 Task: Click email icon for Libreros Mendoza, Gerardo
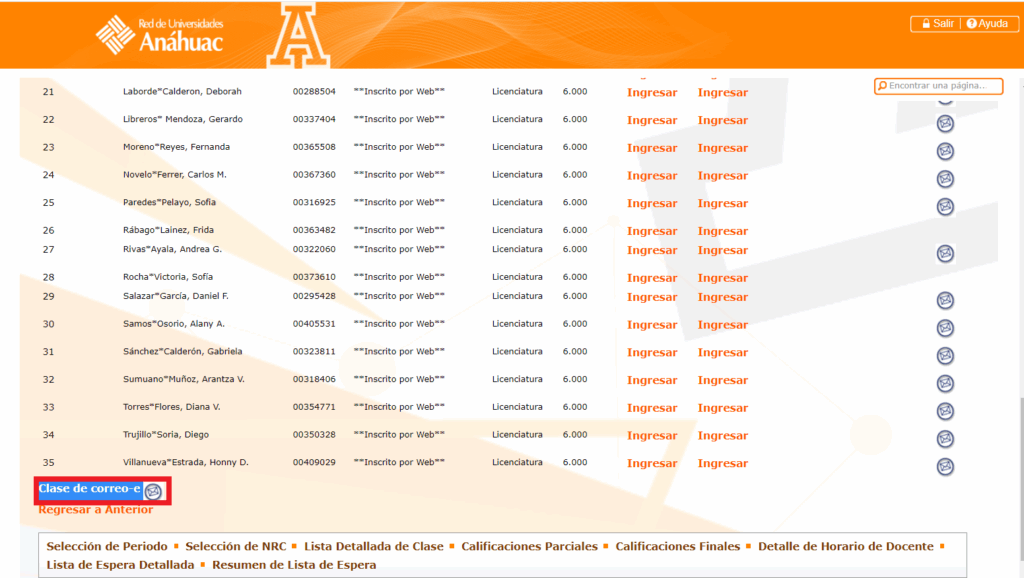[x=944, y=124]
